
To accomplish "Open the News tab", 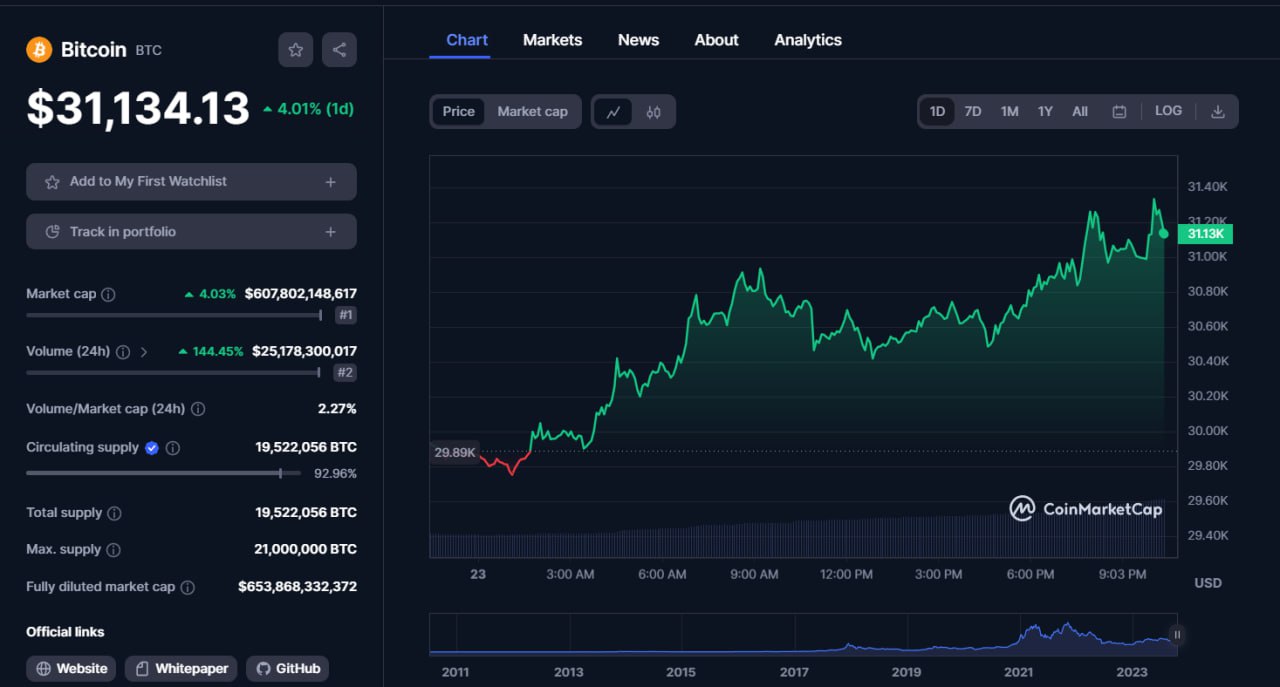I will point(638,40).
